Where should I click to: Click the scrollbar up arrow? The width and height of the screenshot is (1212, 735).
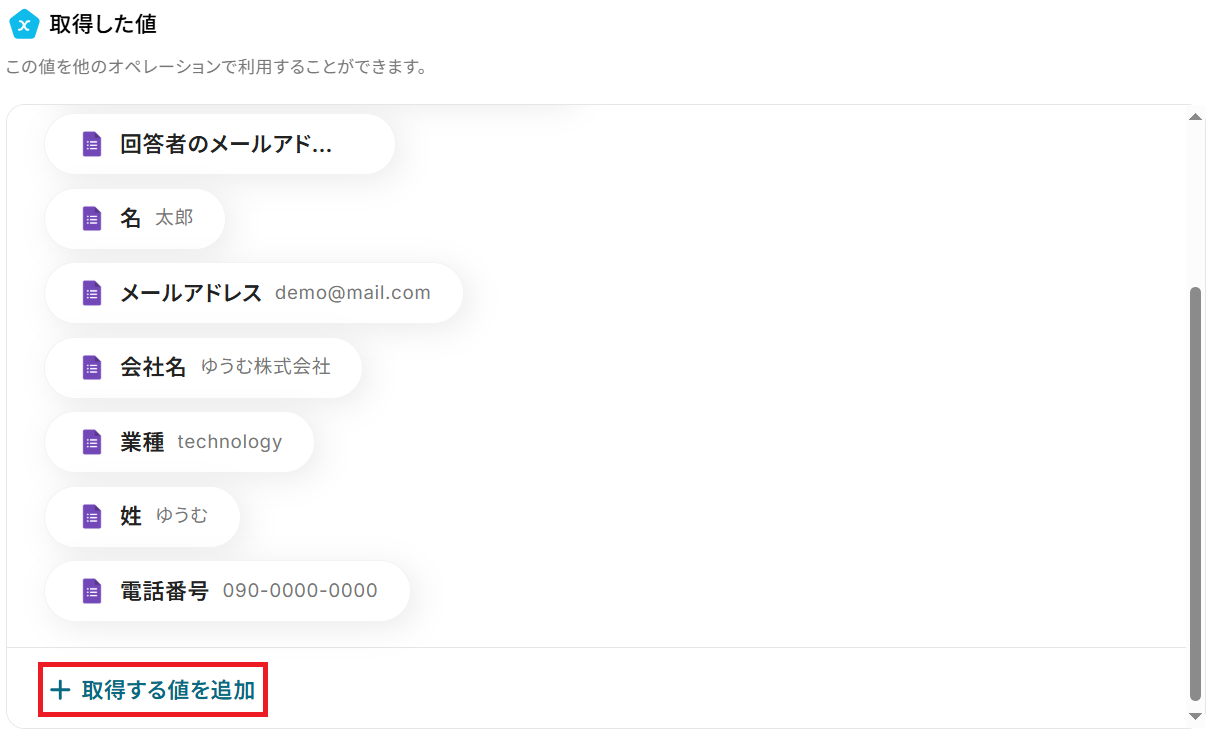pos(1195,117)
